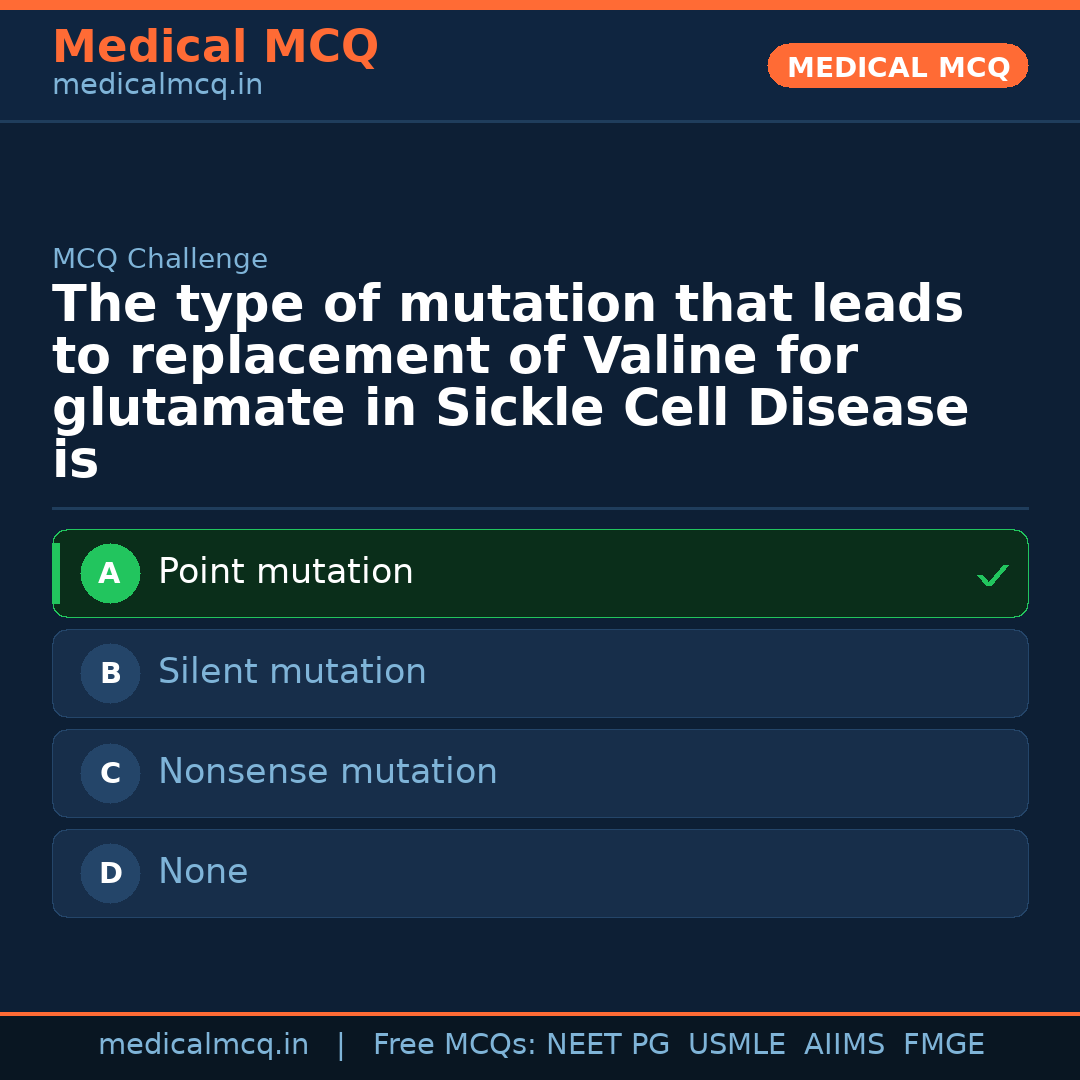
Task: Click the orange MEDICAL MCQ badge
Action: [898, 67]
